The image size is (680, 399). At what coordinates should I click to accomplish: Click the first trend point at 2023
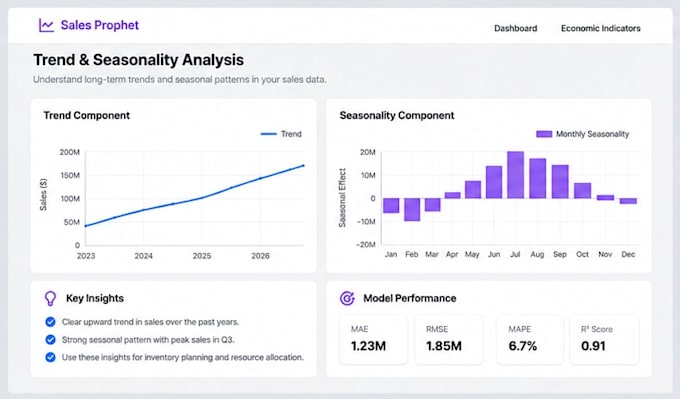[85, 226]
